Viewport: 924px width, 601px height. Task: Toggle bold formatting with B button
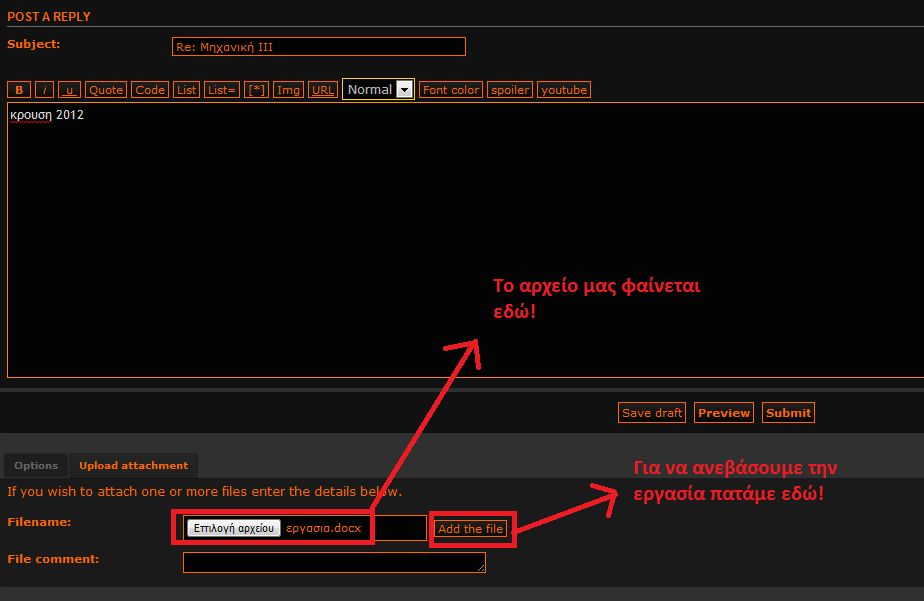pyautogui.click(x=19, y=90)
